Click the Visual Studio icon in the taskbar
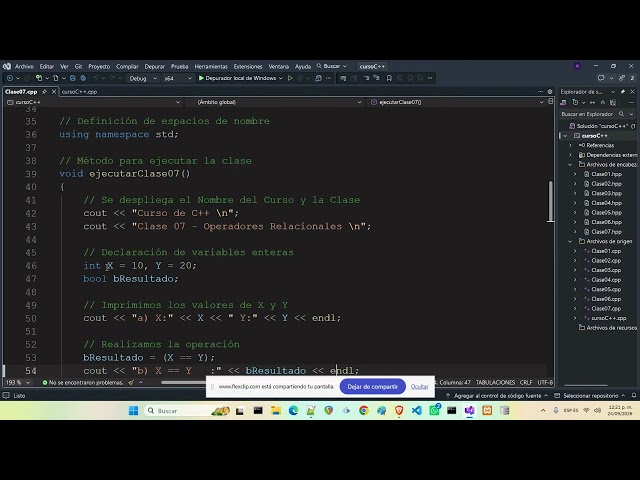 click(469, 411)
